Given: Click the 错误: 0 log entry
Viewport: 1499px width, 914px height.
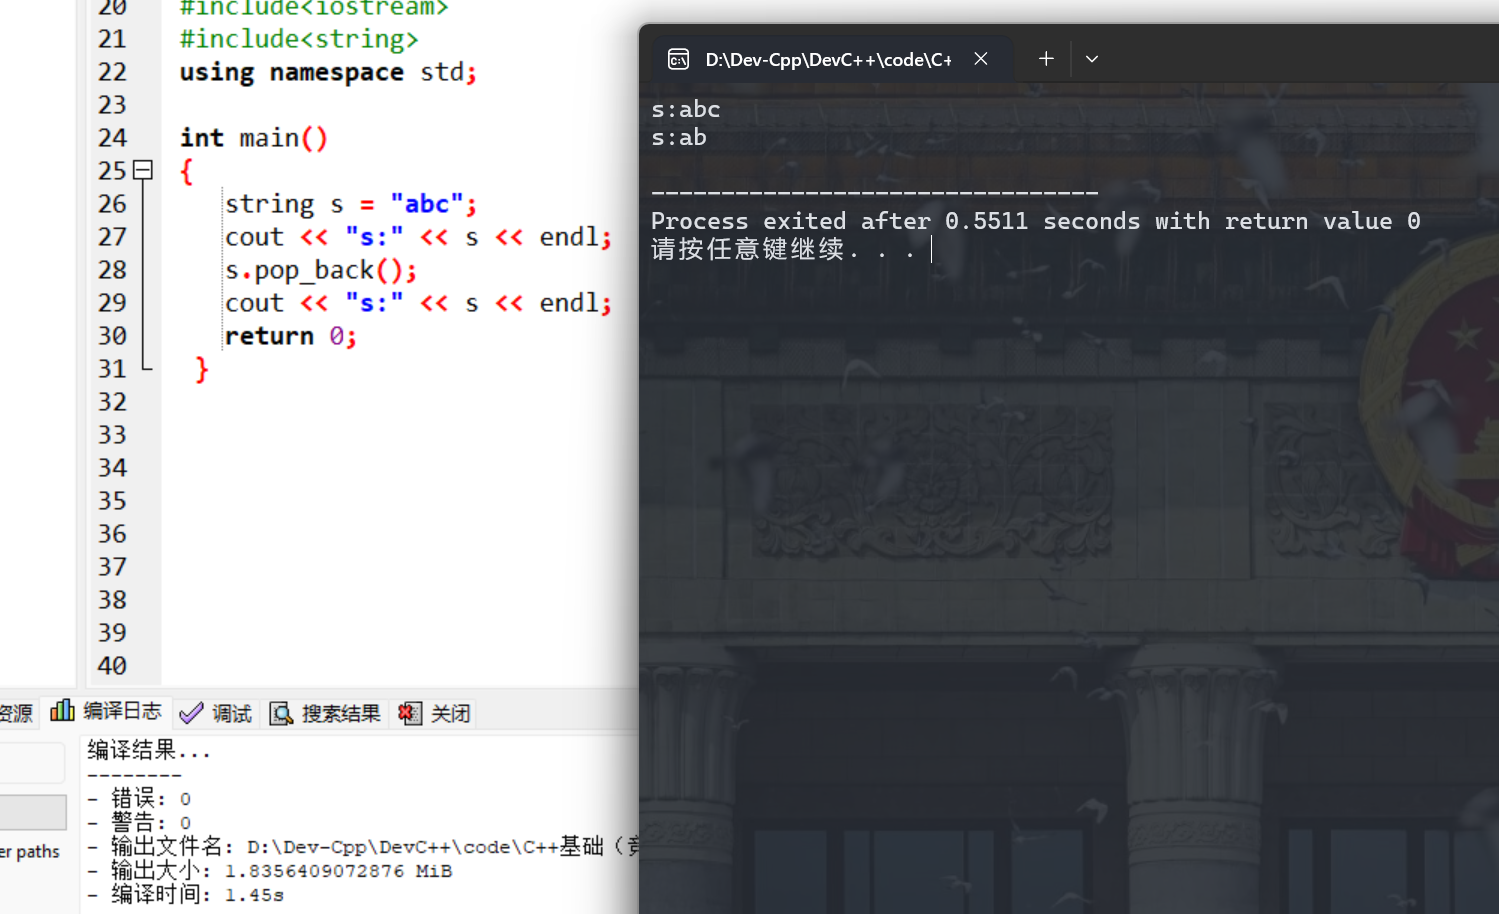Looking at the screenshot, I should pyautogui.click(x=139, y=798).
